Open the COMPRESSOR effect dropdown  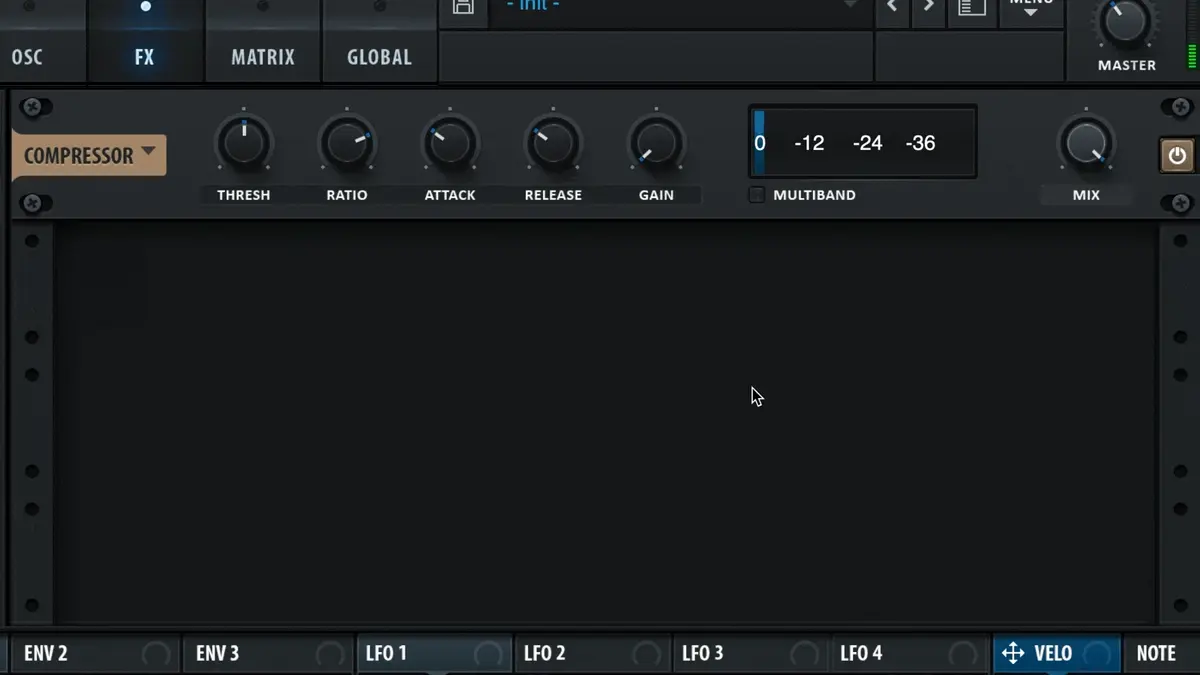(89, 155)
